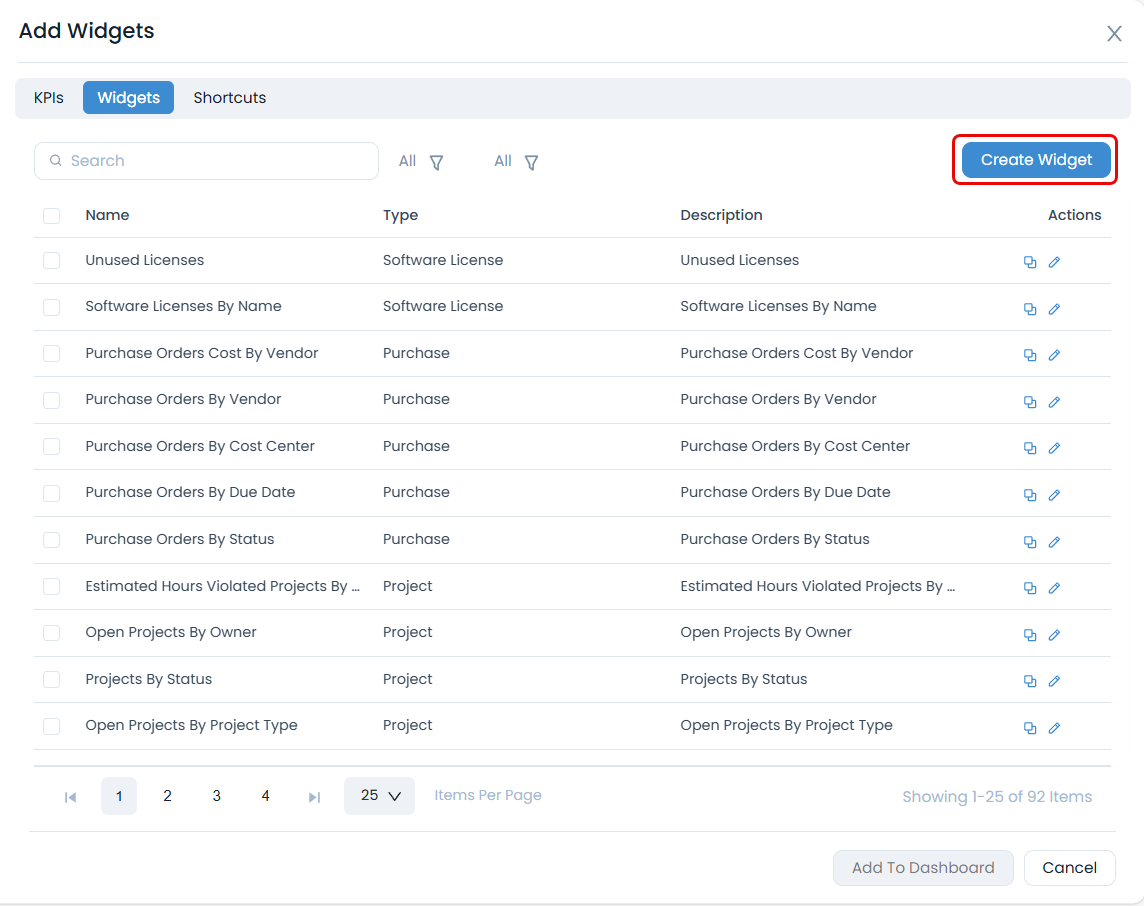Open the edit pencil for Software Licenses By Name

click(1055, 308)
